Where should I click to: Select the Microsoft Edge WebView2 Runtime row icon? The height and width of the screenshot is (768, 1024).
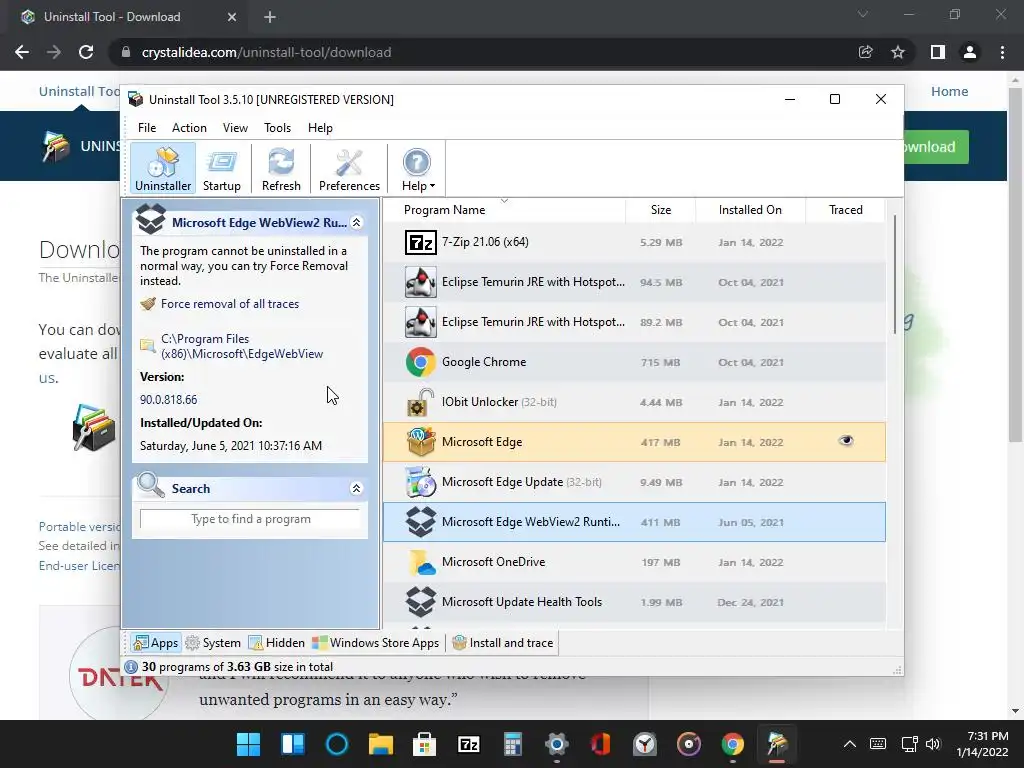click(x=421, y=522)
